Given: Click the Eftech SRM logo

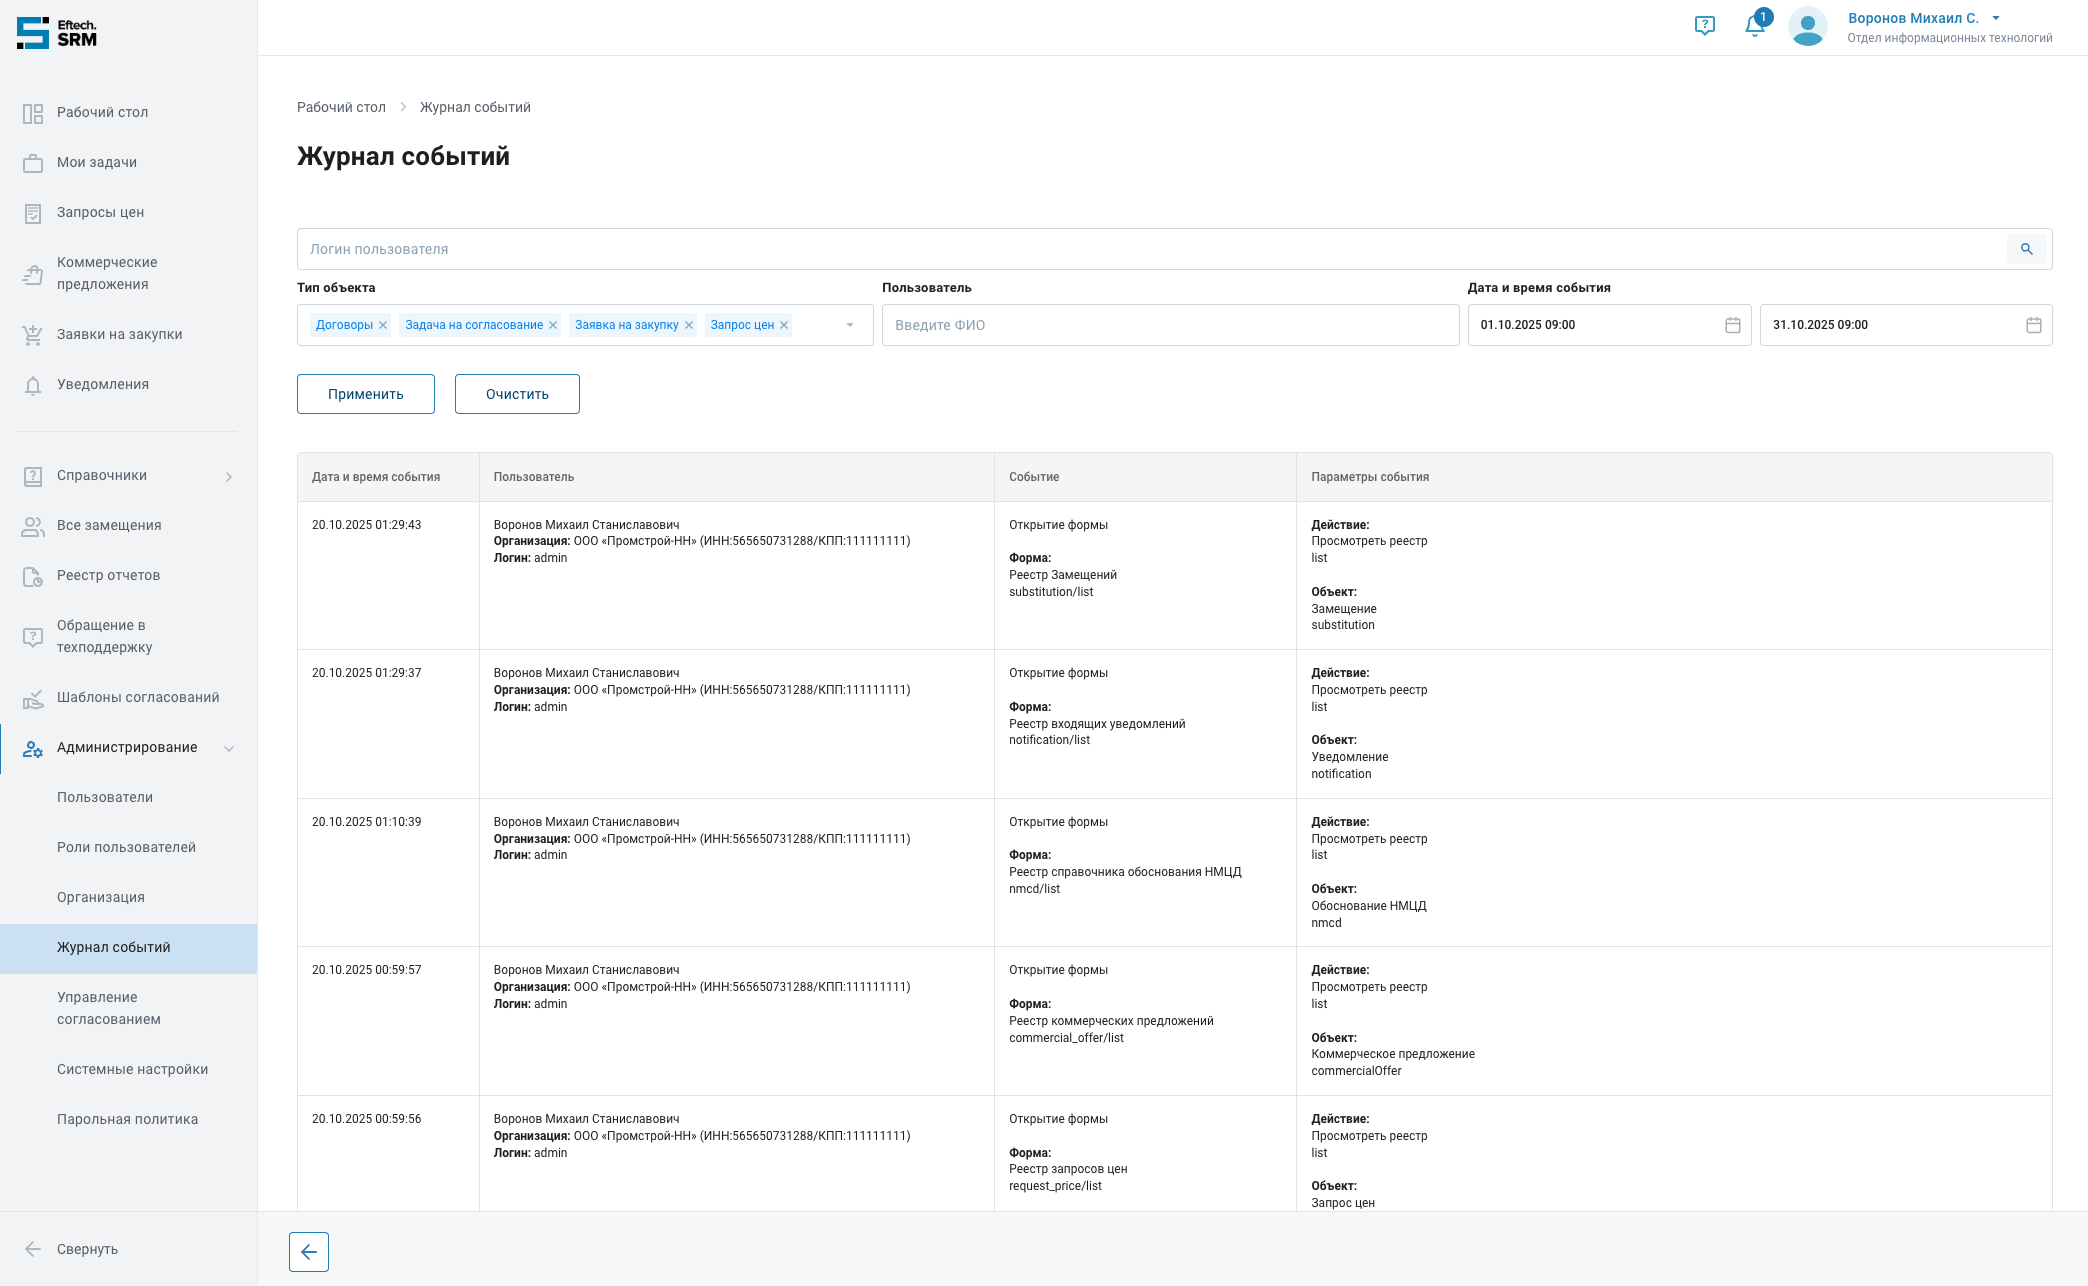Looking at the screenshot, I should click(x=57, y=33).
